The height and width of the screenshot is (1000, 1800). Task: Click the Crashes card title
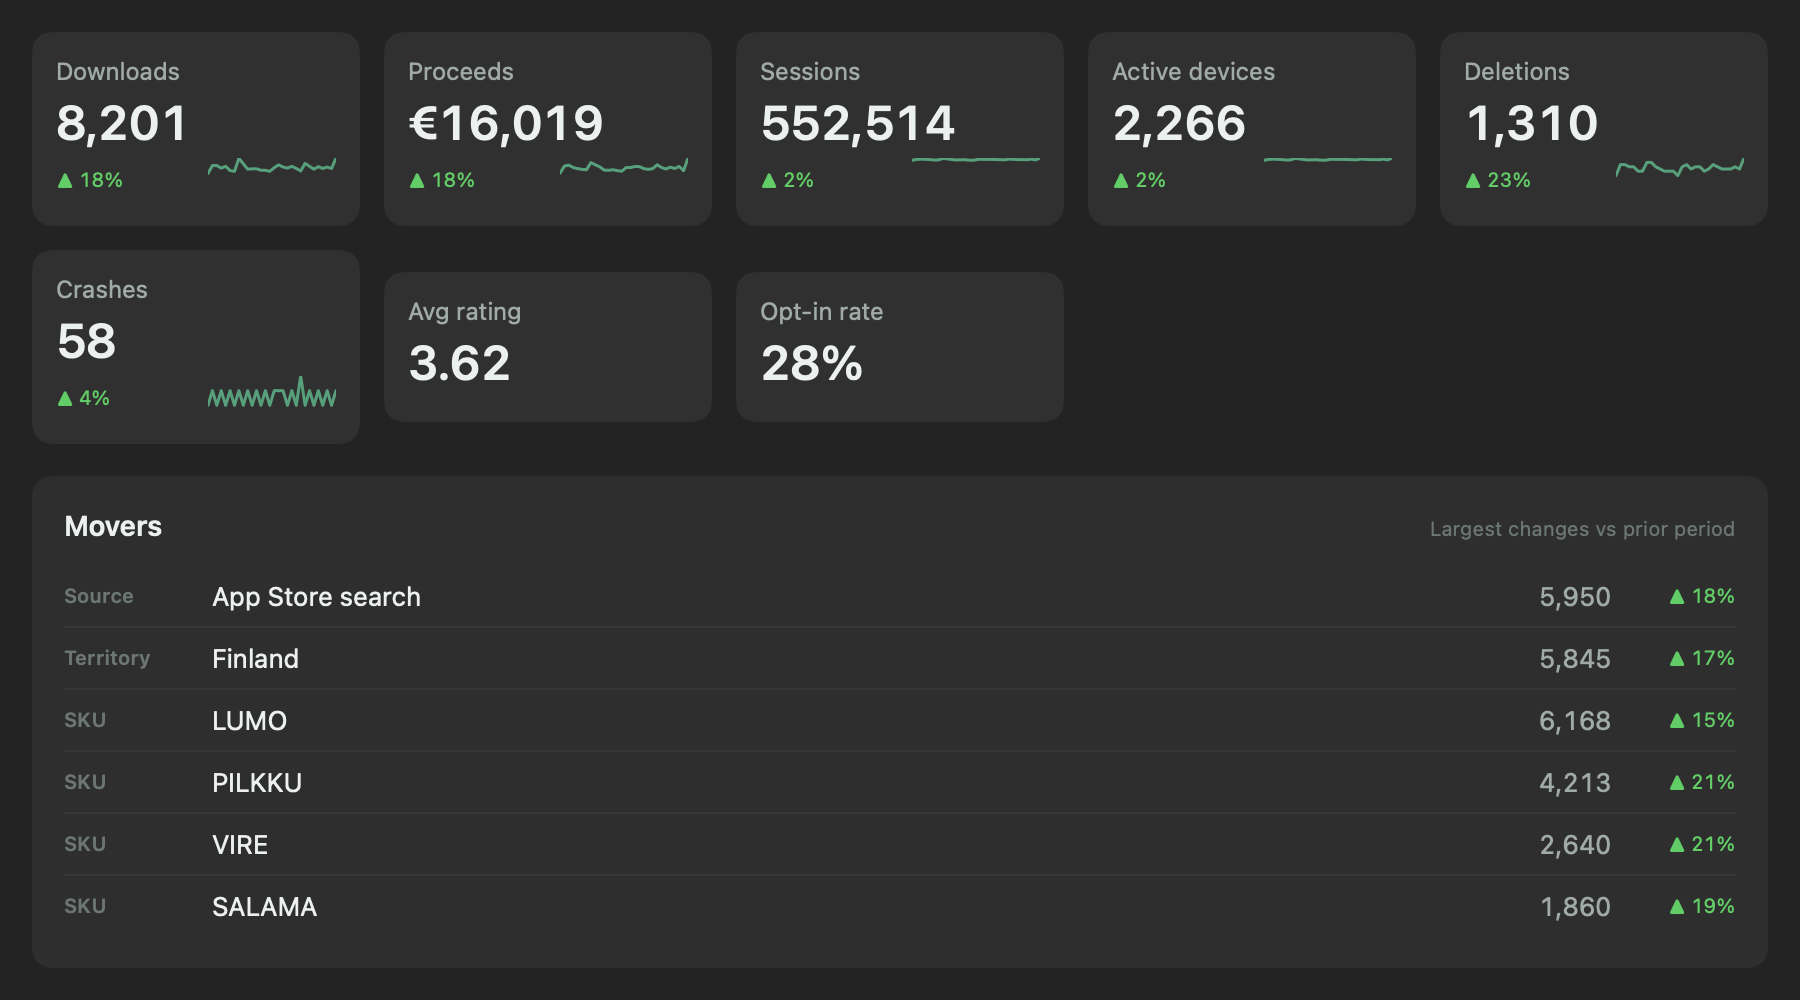point(102,290)
